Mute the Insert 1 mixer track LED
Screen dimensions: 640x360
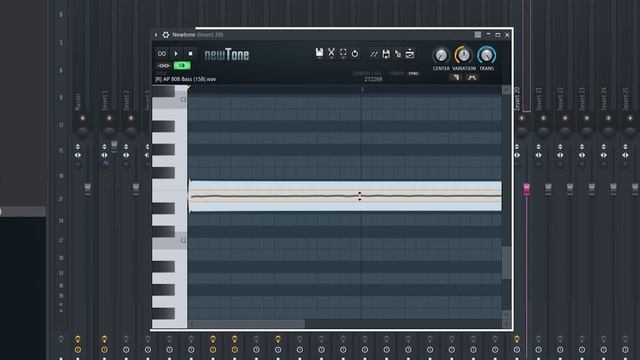click(x=109, y=118)
